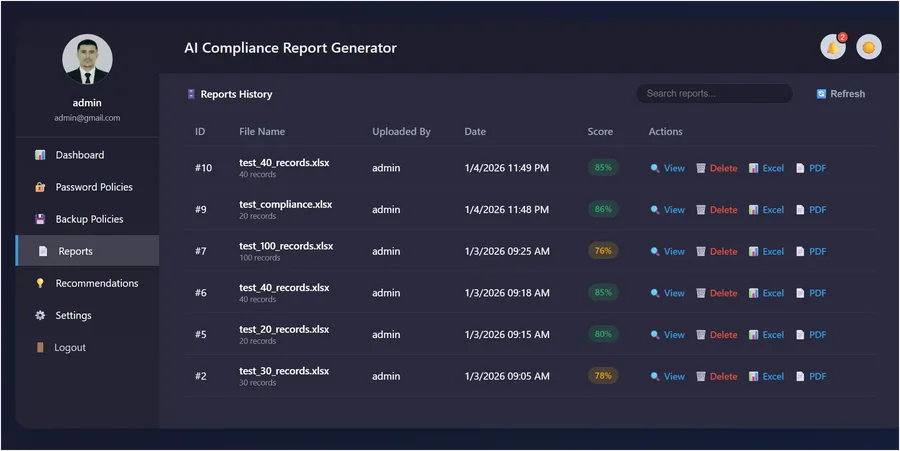Viewport: 900px width, 451px height.
Task: Delete report #9 test_compliance.xlsx
Action: (x=717, y=210)
